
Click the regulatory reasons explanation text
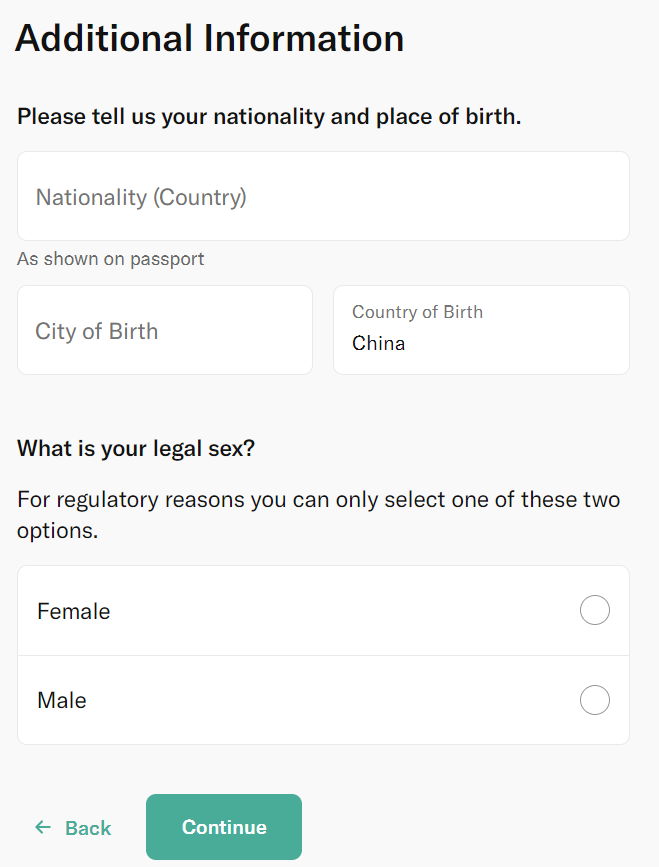[318, 515]
